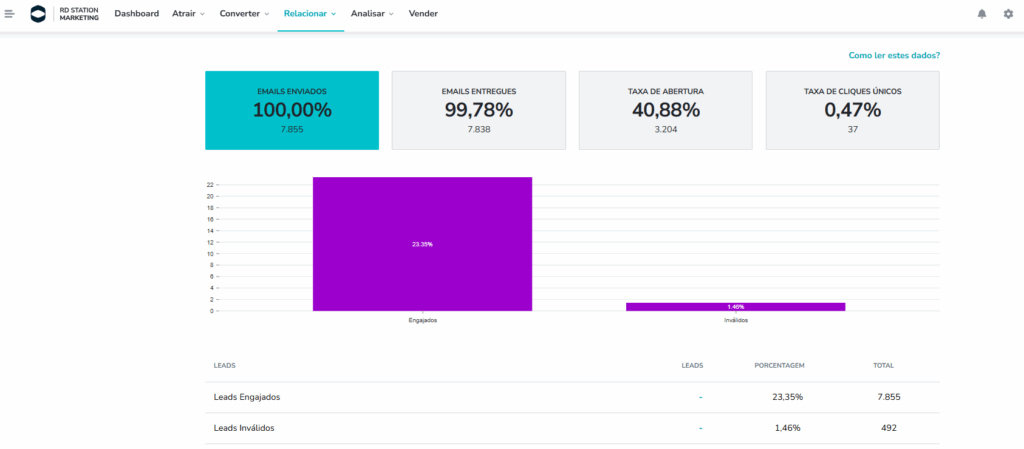Screen dimensions: 1024x449
Task: Click the Inválidos bar in chart
Action: pyautogui.click(x=735, y=306)
